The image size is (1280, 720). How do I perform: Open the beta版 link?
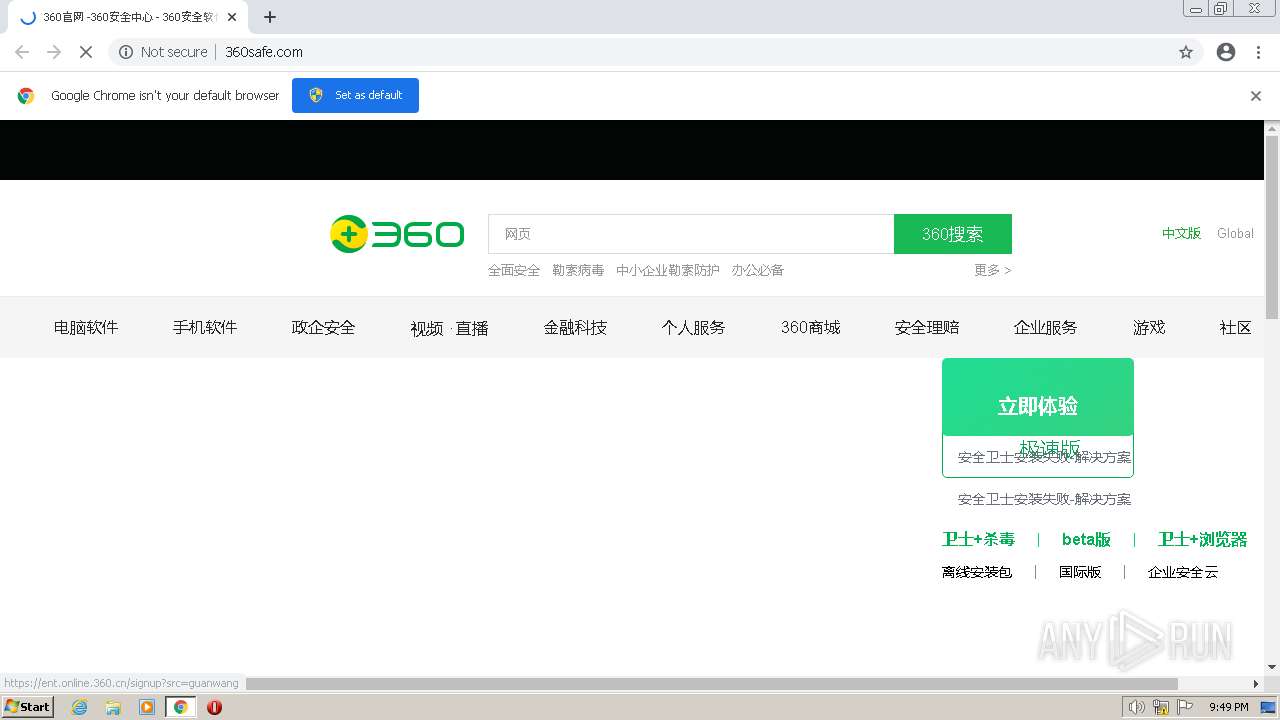tap(1086, 539)
